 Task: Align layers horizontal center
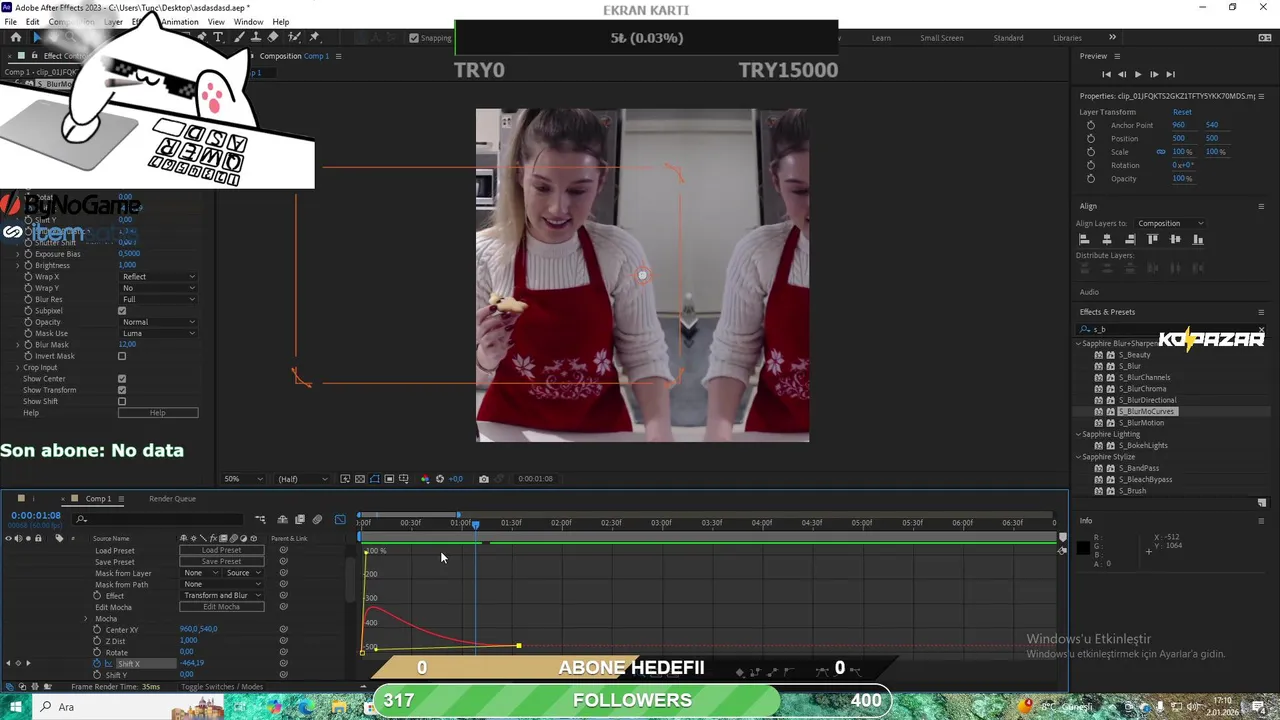(x=1107, y=239)
